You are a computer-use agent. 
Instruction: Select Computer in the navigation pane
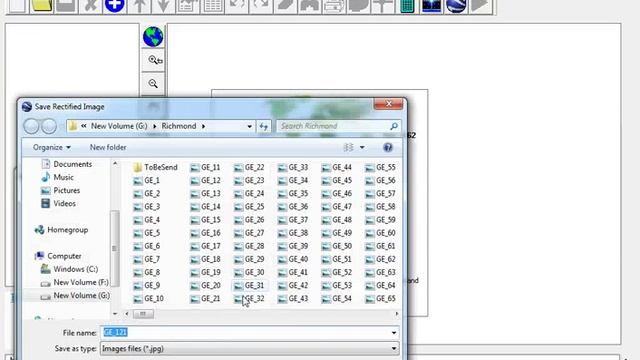[58, 256]
